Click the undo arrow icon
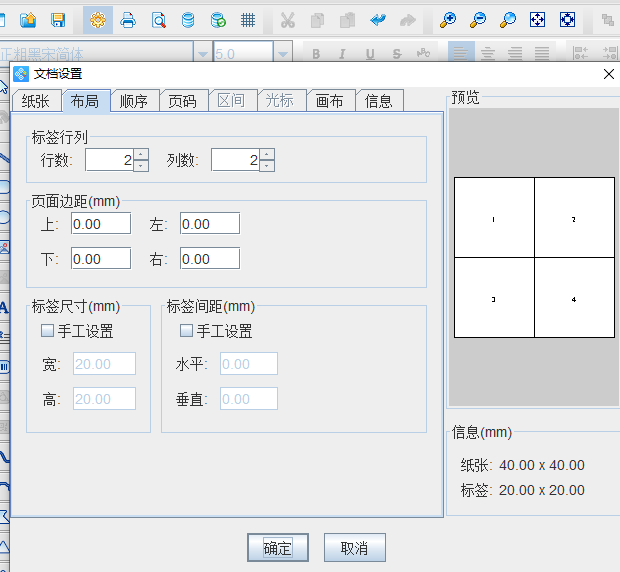This screenshot has width=620, height=572. [x=377, y=20]
